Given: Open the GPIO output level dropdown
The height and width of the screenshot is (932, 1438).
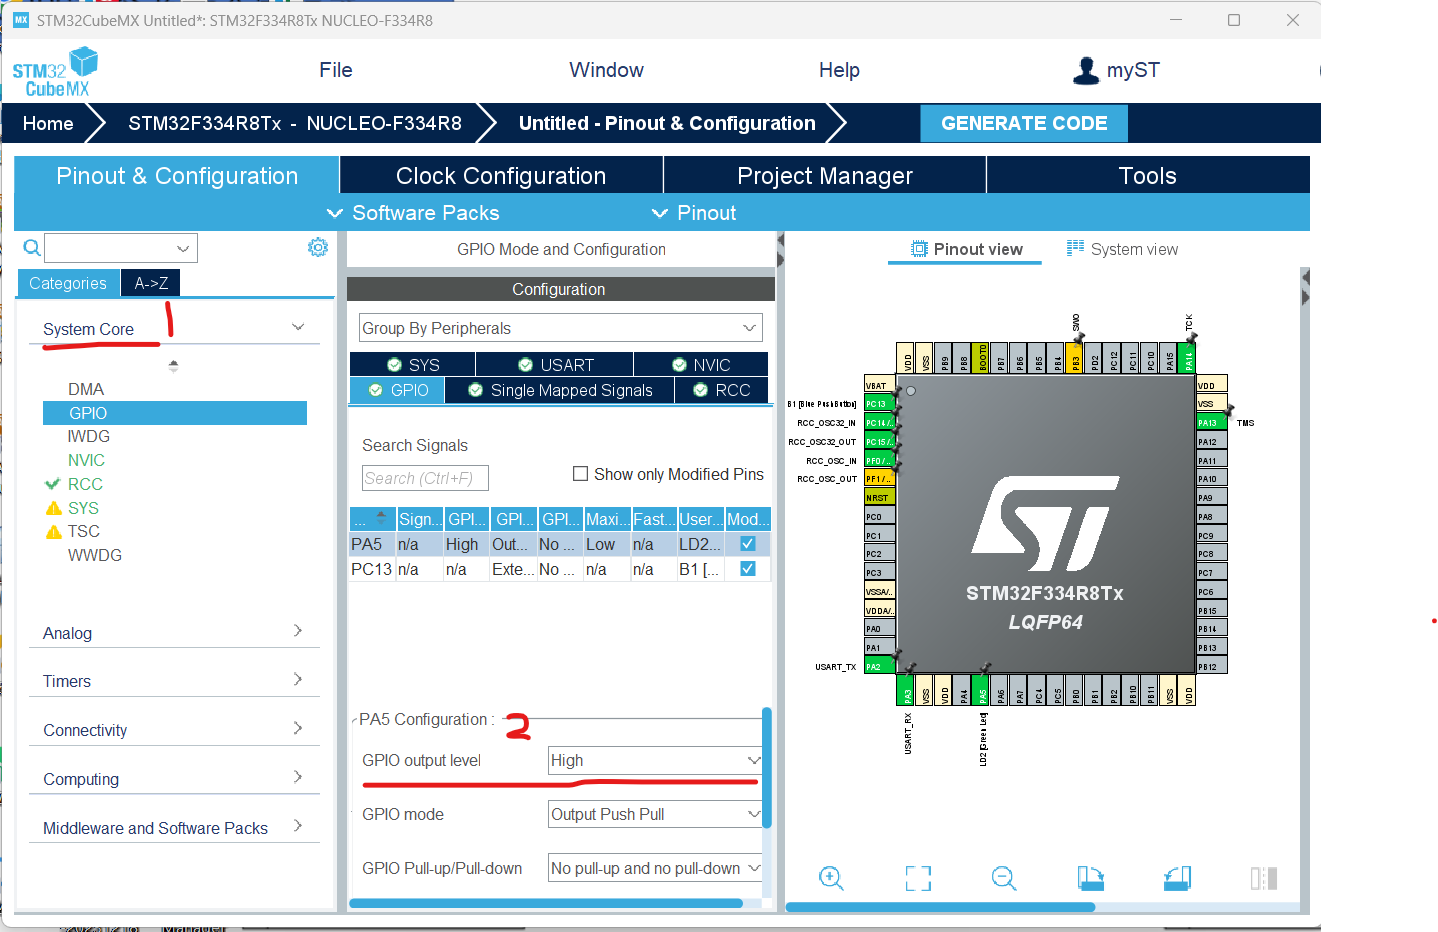Looking at the screenshot, I should click(x=655, y=760).
